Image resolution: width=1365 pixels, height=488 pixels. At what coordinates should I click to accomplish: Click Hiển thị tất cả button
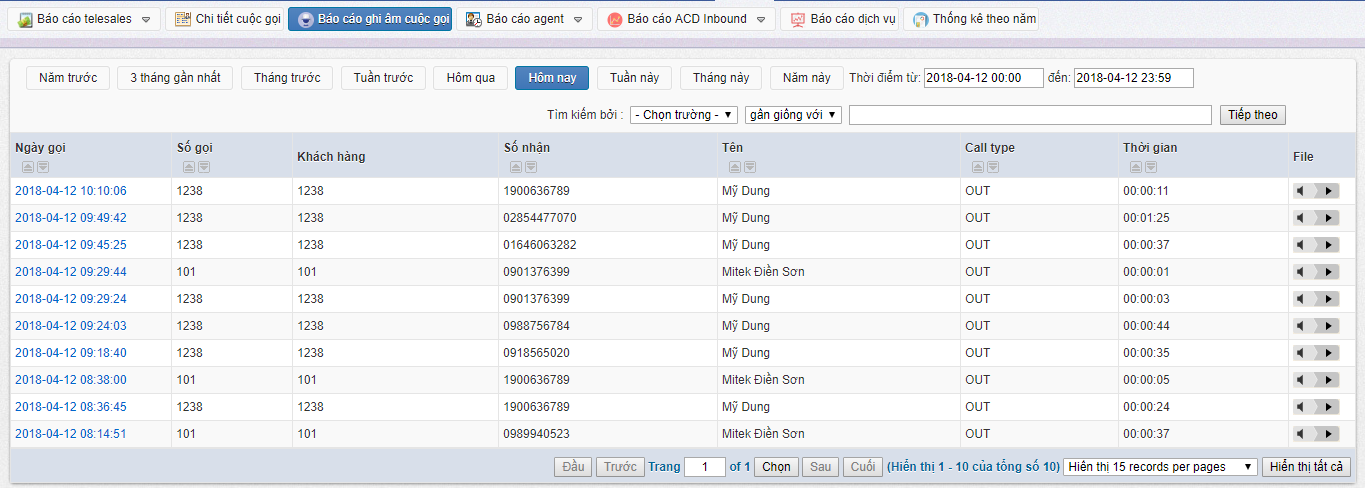(x=1307, y=467)
